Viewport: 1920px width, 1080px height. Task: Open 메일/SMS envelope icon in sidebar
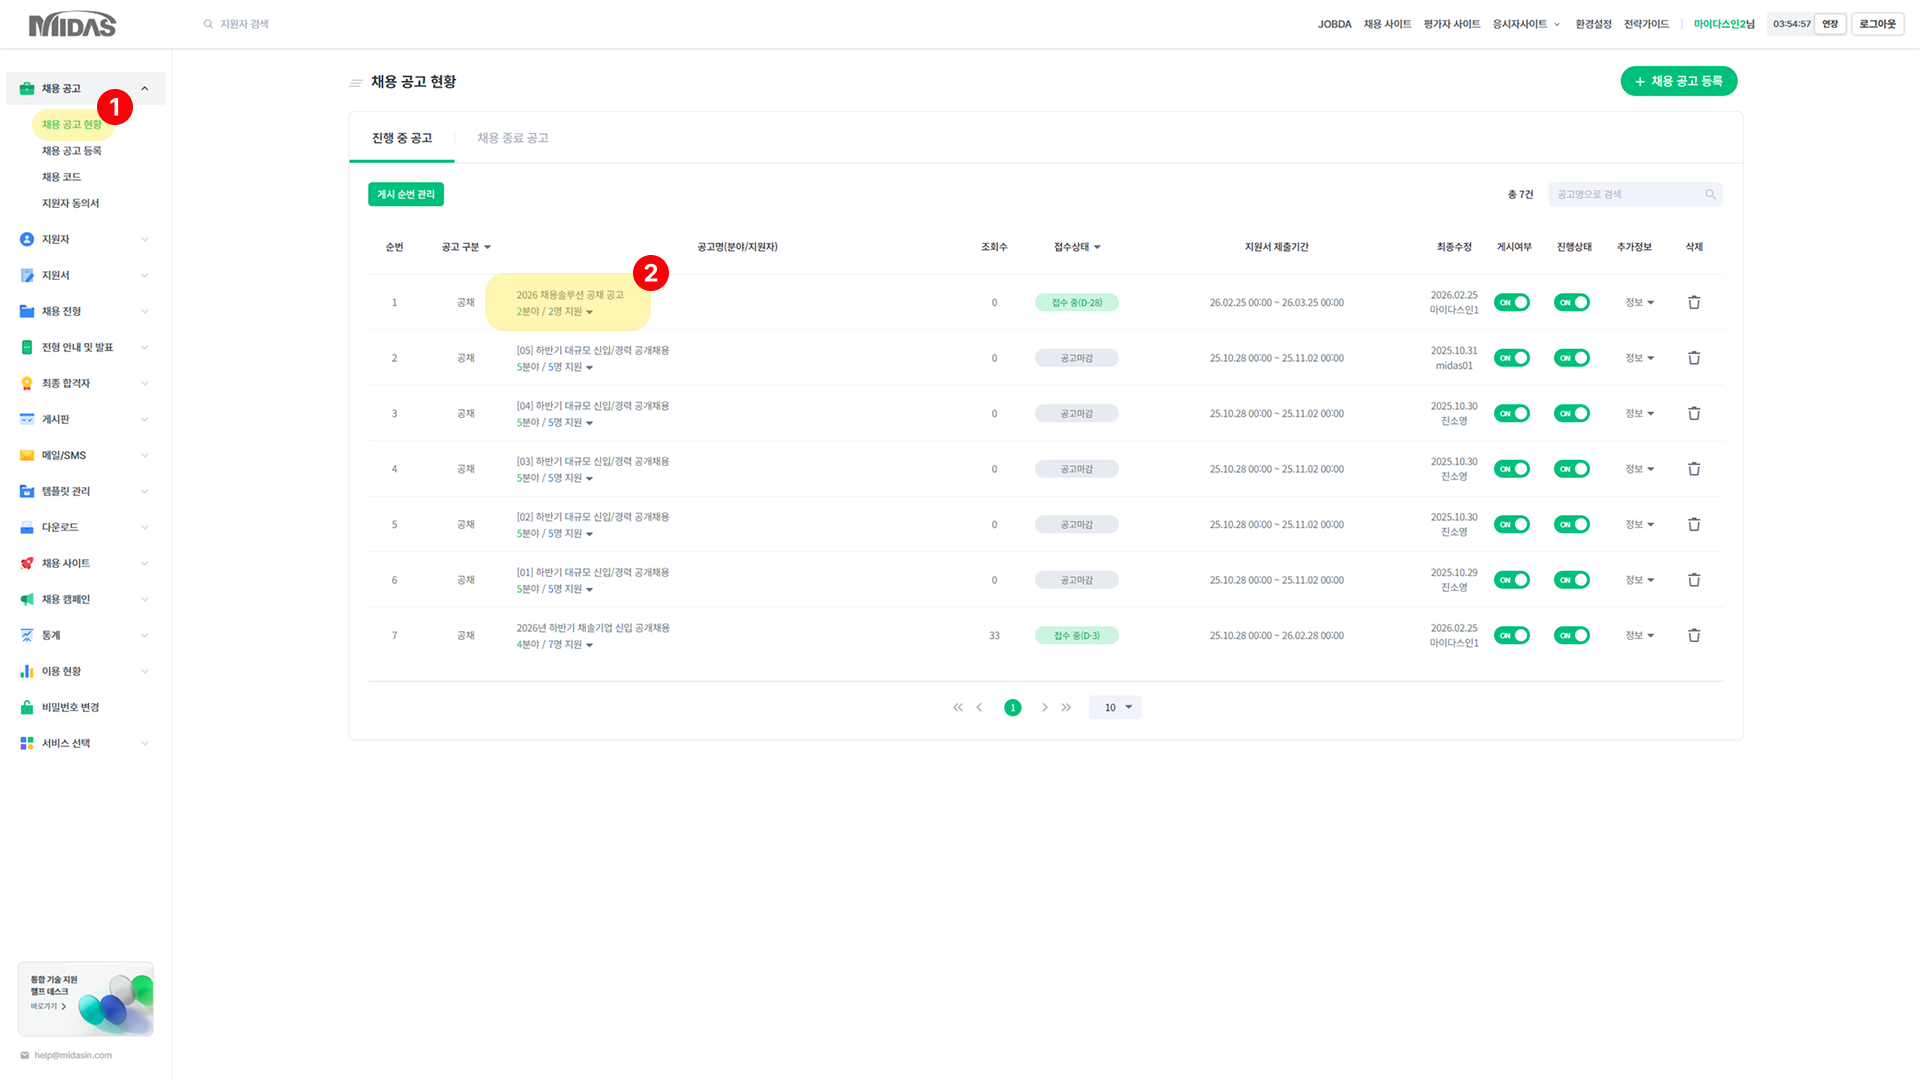[x=27, y=455]
